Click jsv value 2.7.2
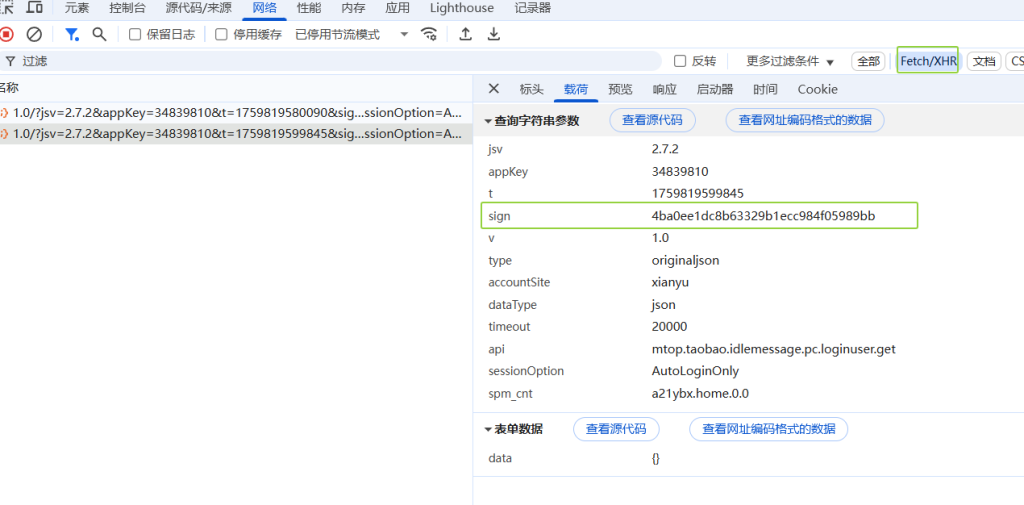This screenshot has height=505, width=1024. click(x=665, y=149)
